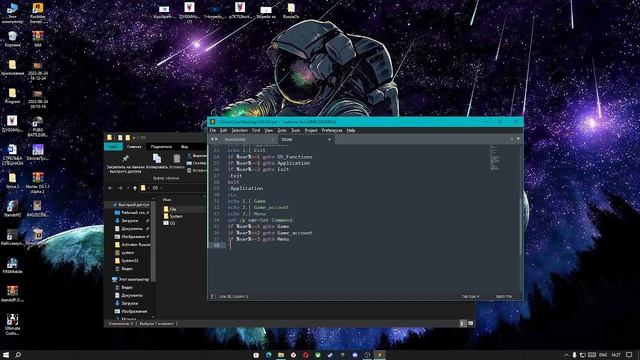This screenshot has height=360, width=640.
Task: Click the Cut scissors icon in Explorer ribbon
Action: [x=189, y=156]
